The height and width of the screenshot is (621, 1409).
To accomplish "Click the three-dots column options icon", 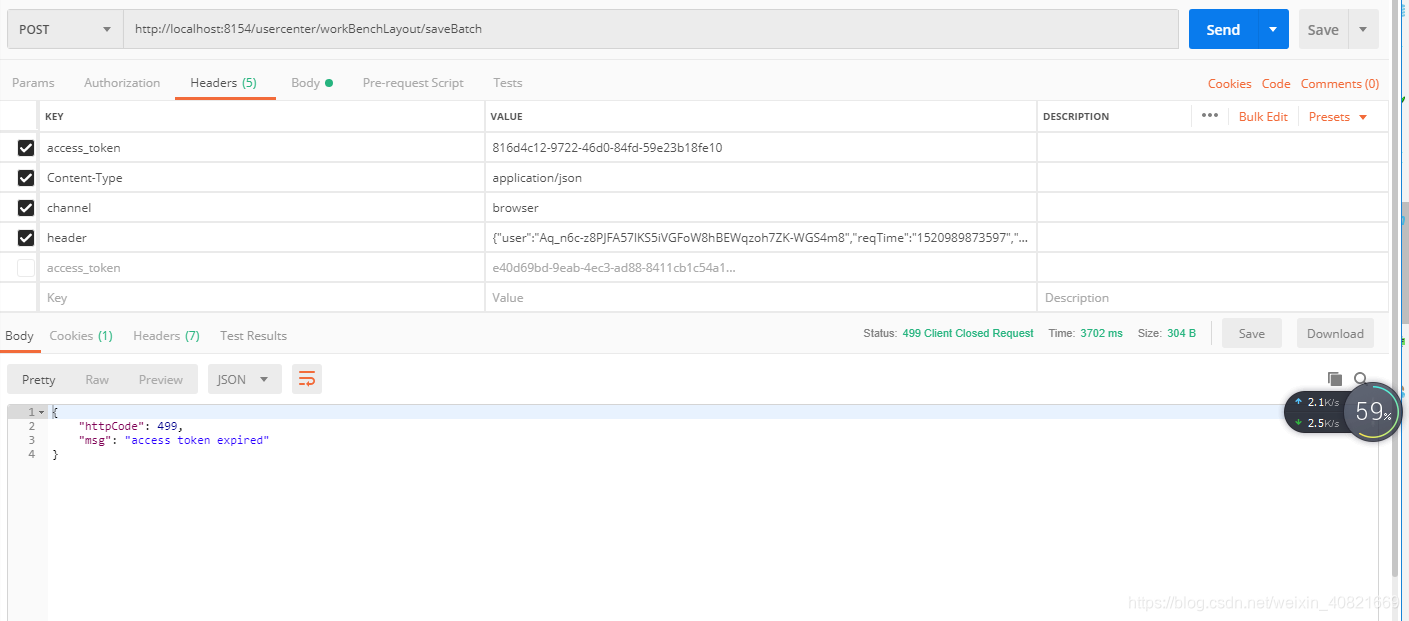I will coord(1209,116).
